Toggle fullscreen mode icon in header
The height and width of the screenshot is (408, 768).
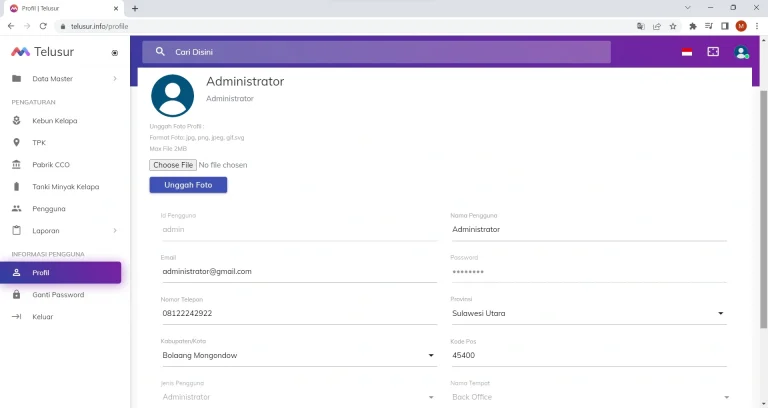713,51
